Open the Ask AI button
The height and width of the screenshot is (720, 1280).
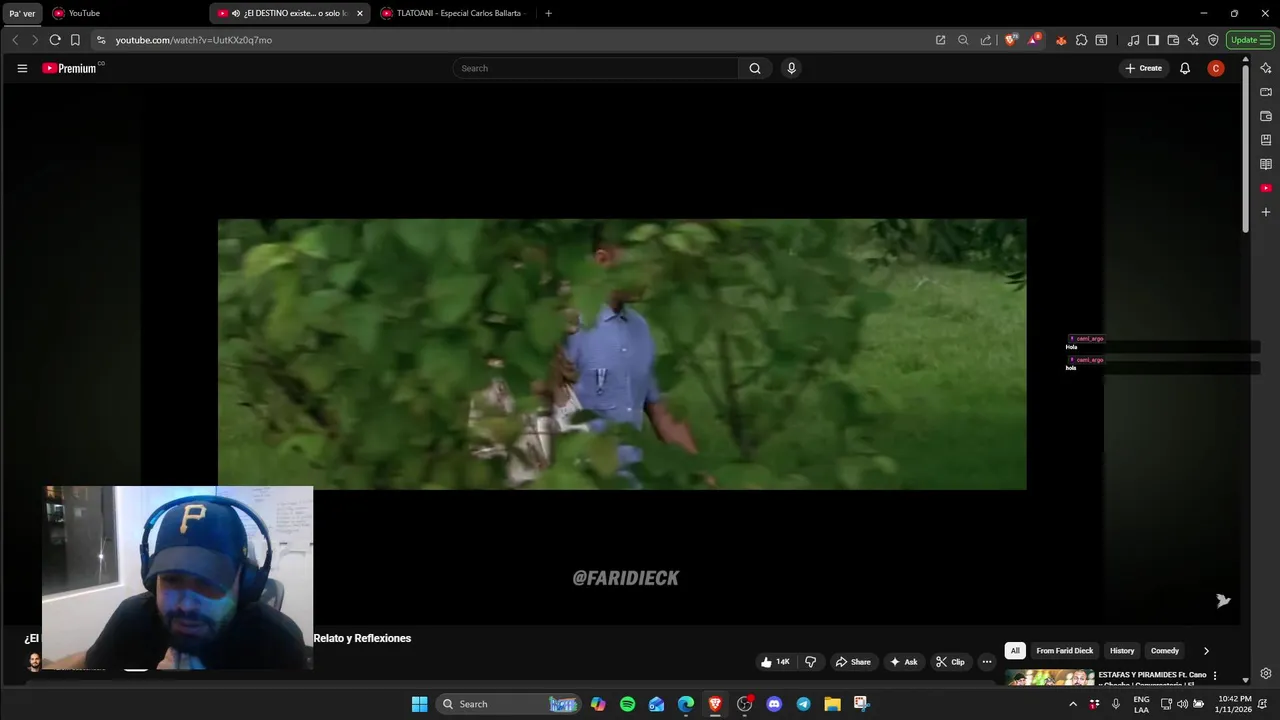[x=904, y=662]
